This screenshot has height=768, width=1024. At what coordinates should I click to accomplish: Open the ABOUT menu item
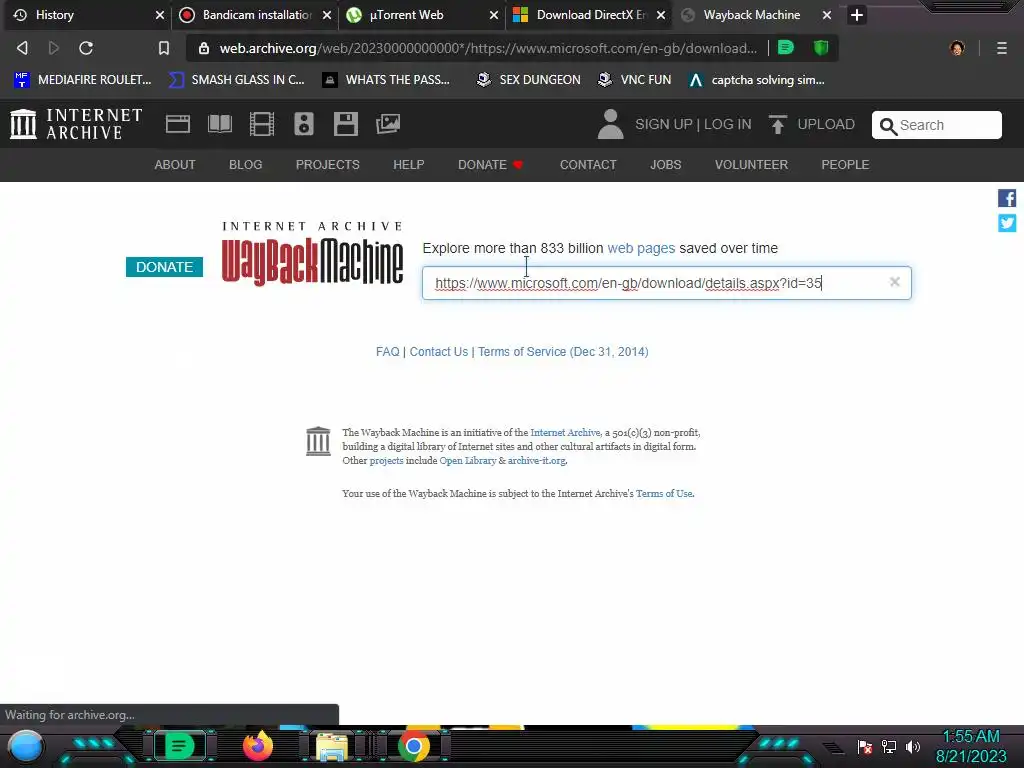[x=174, y=165]
